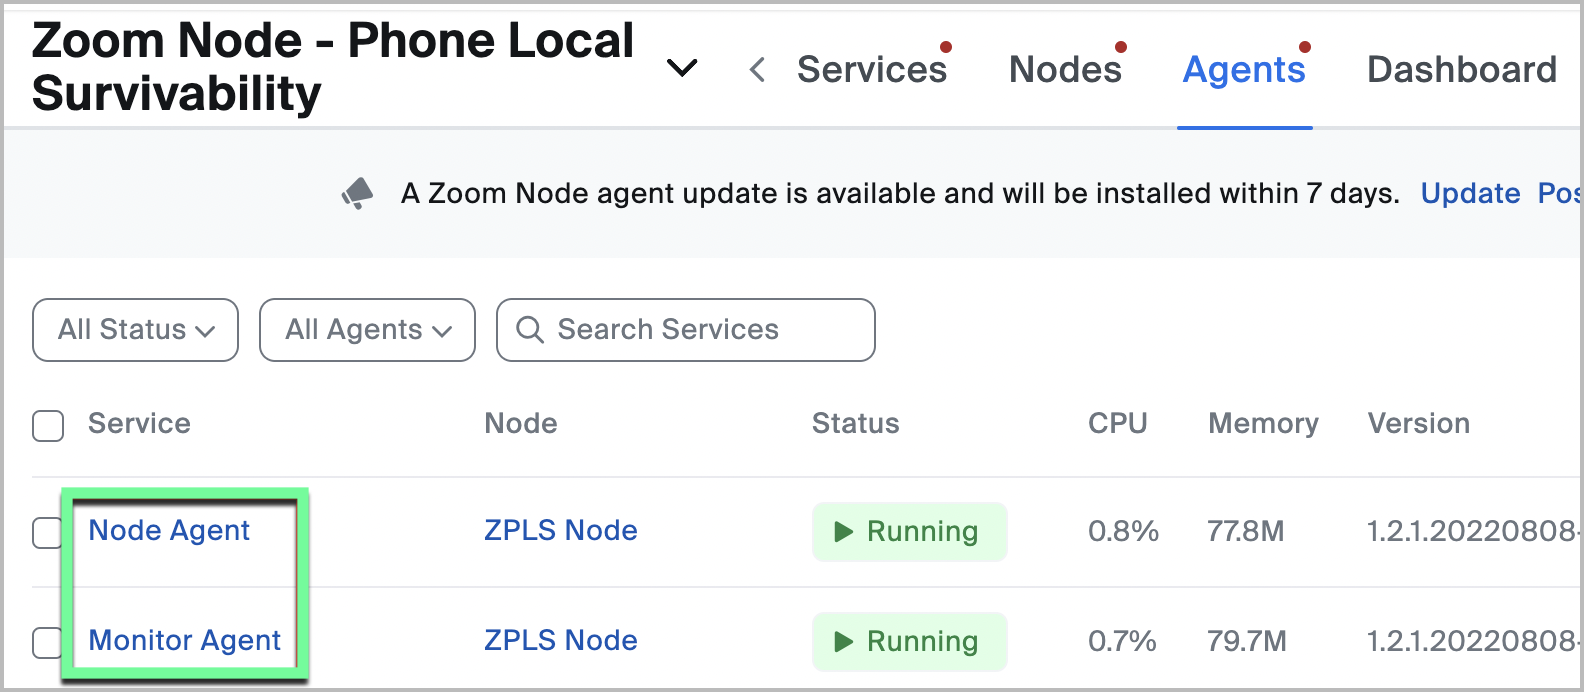The image size is (1584, 692).
Task: Open the All Status filter dropdown
Action: [135, 330]
